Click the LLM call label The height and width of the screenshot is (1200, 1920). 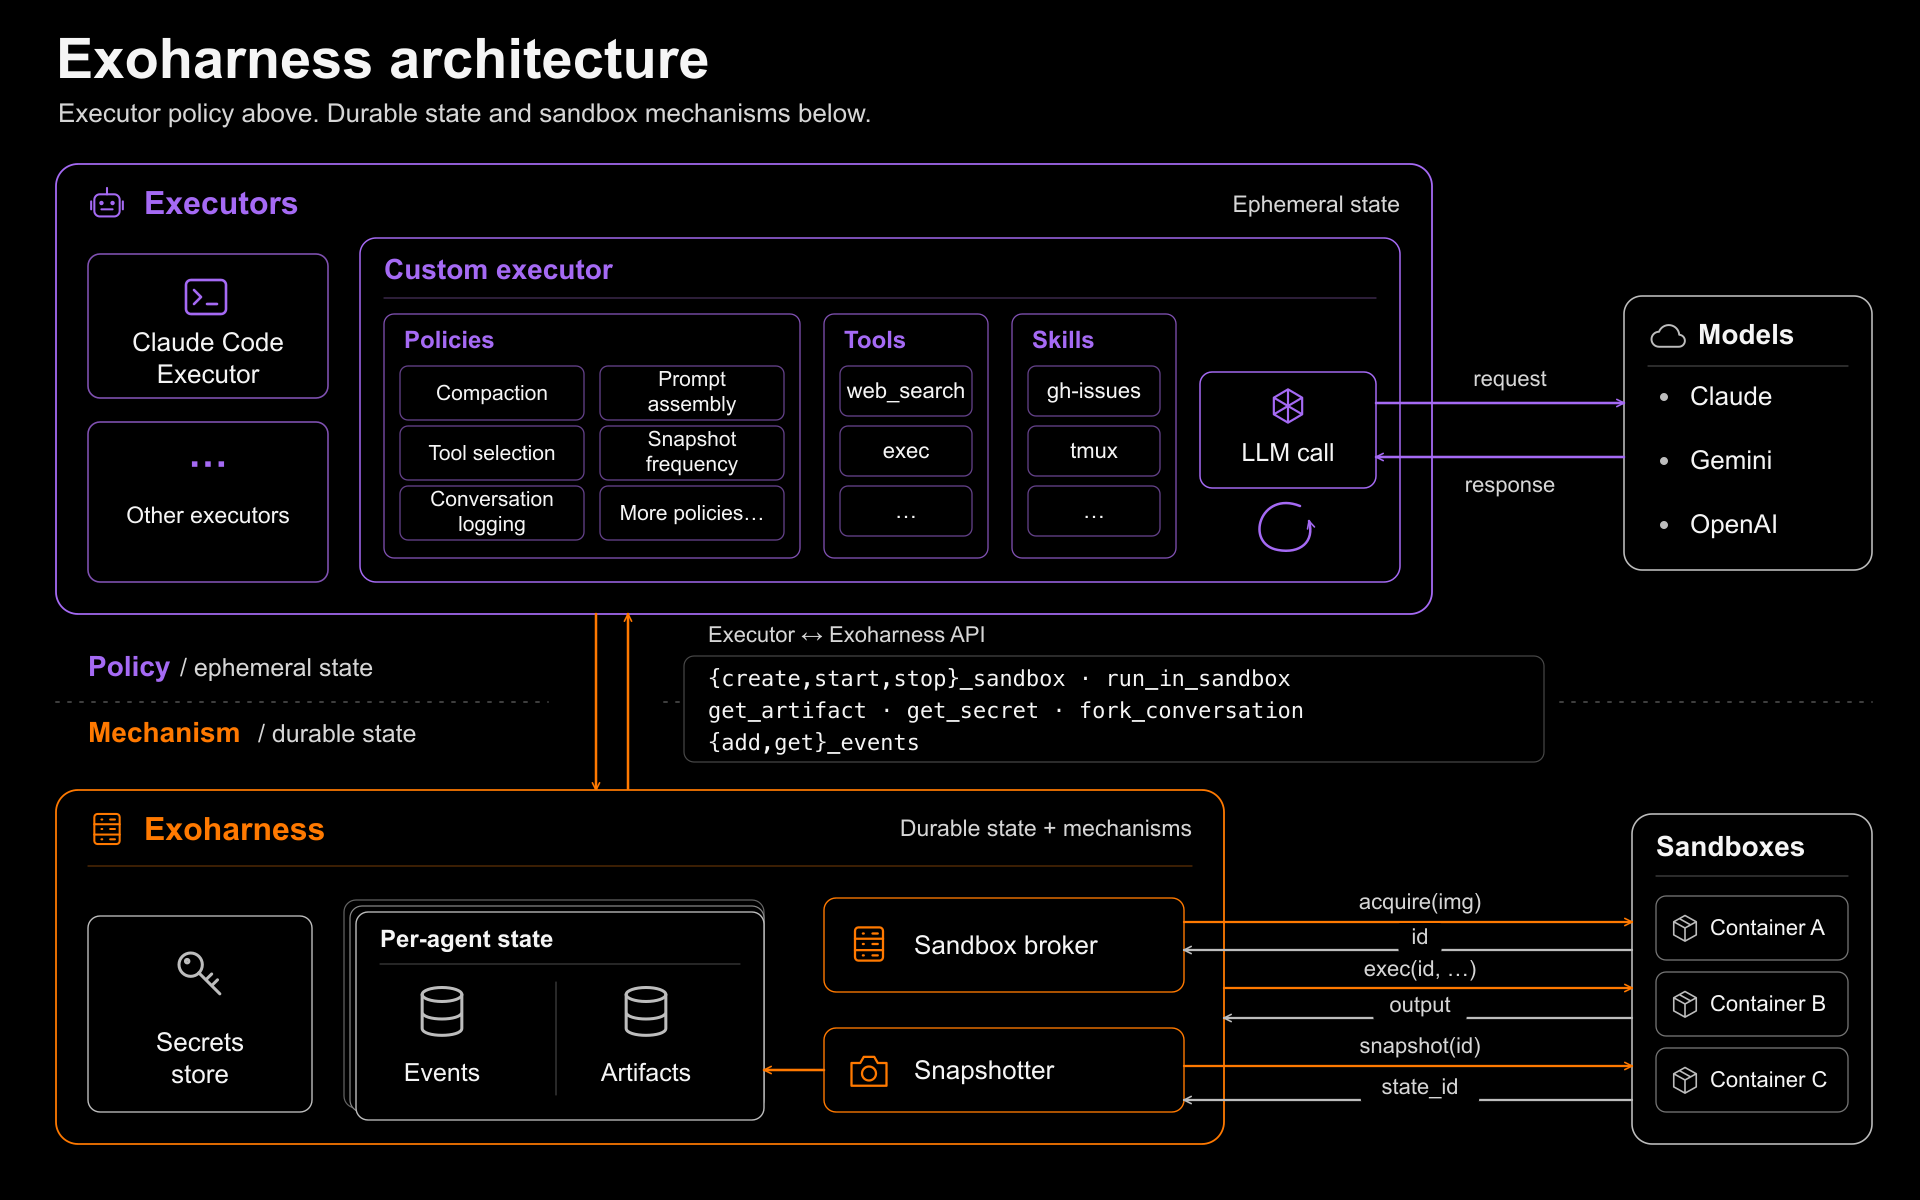coord(1287,453)
